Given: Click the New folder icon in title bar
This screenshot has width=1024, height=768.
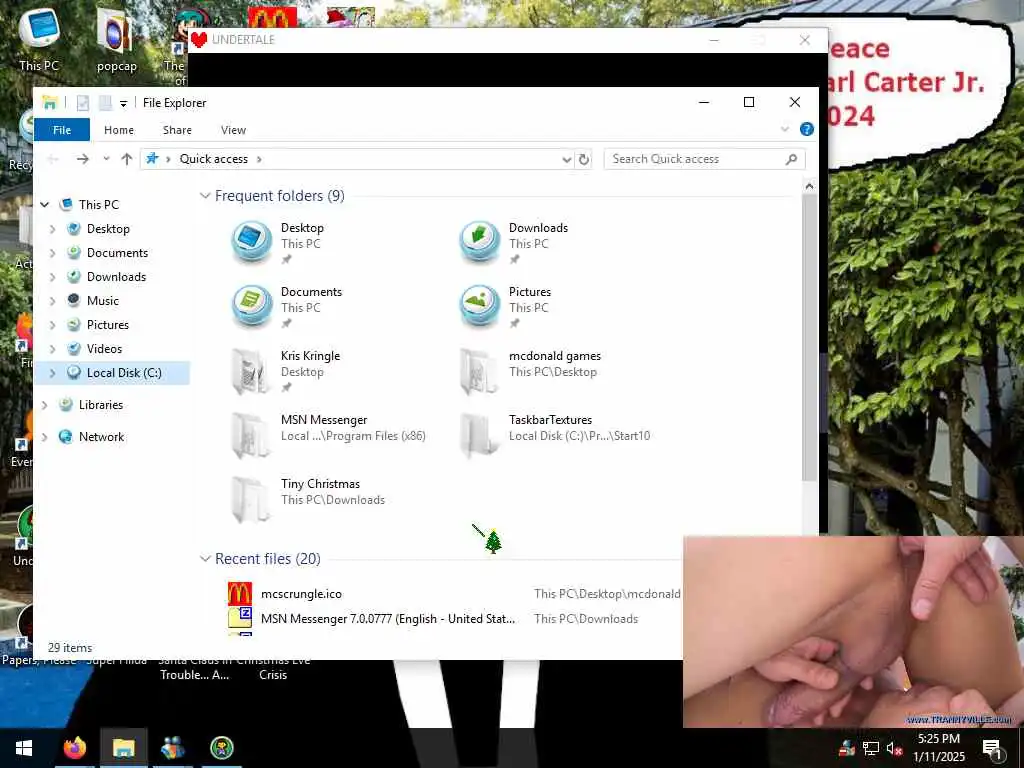Looking at the screenshot, I should point(104,103).
